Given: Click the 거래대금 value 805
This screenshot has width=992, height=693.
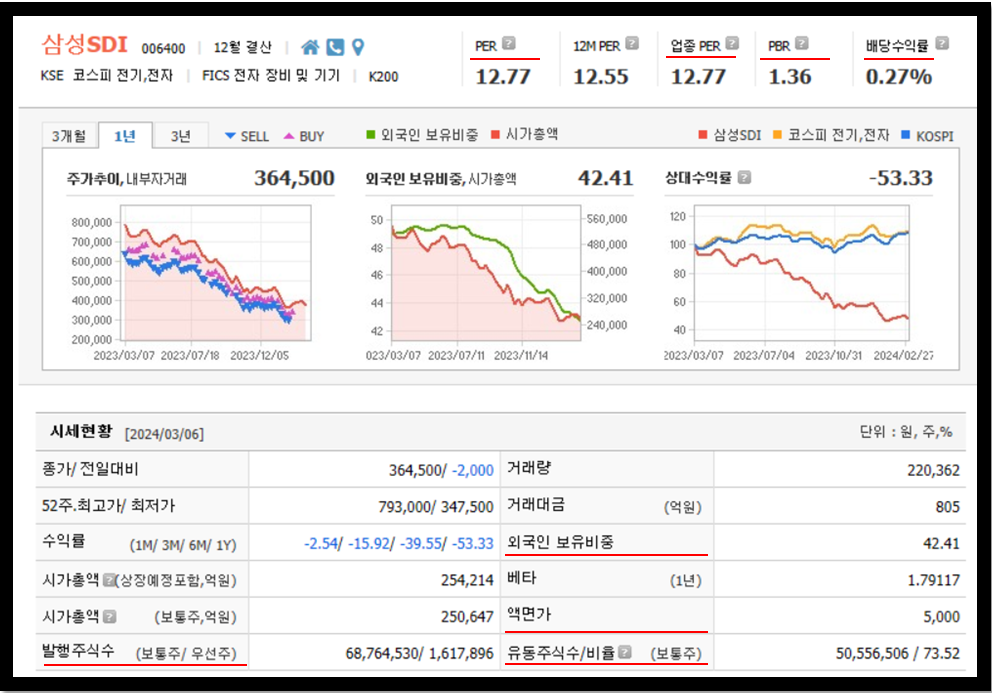Looking at the screenshot, I should [948, 506].
